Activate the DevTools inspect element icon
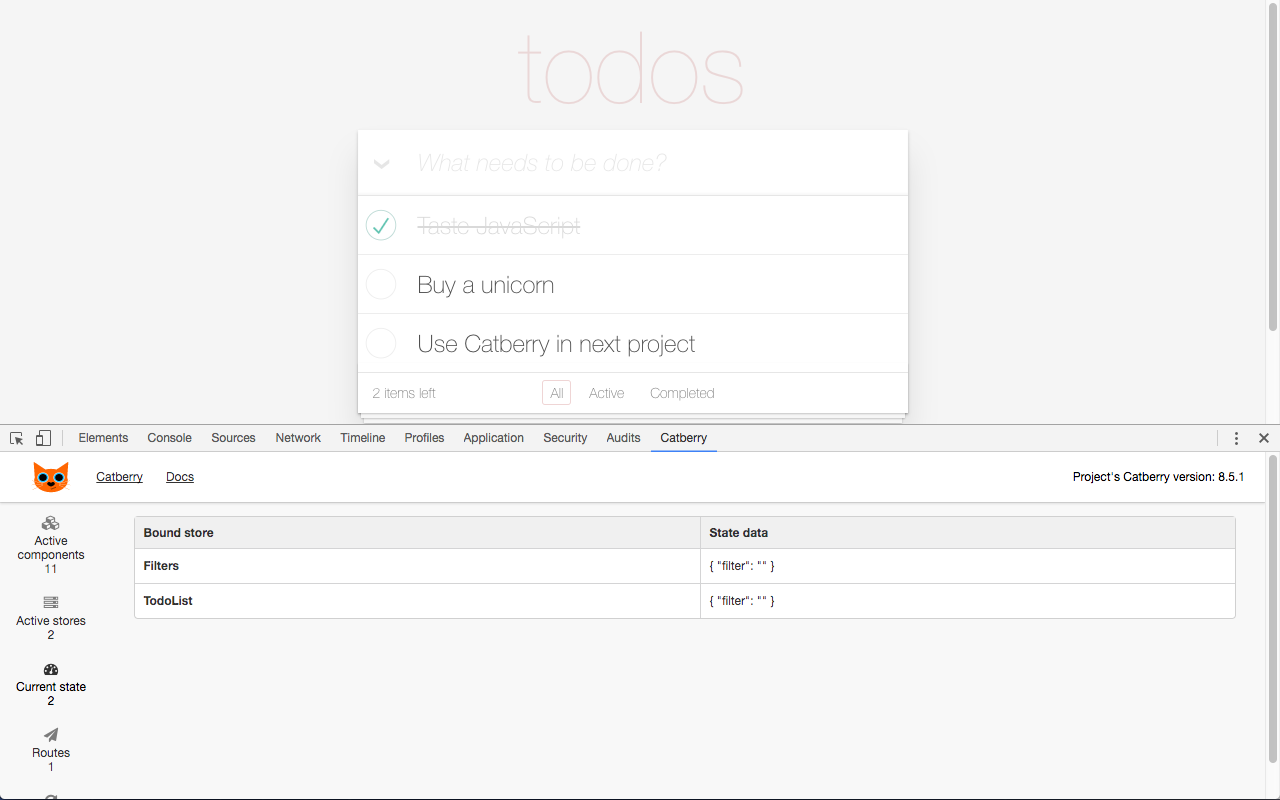The image size is (1280, 800). (x=17, y=438)
